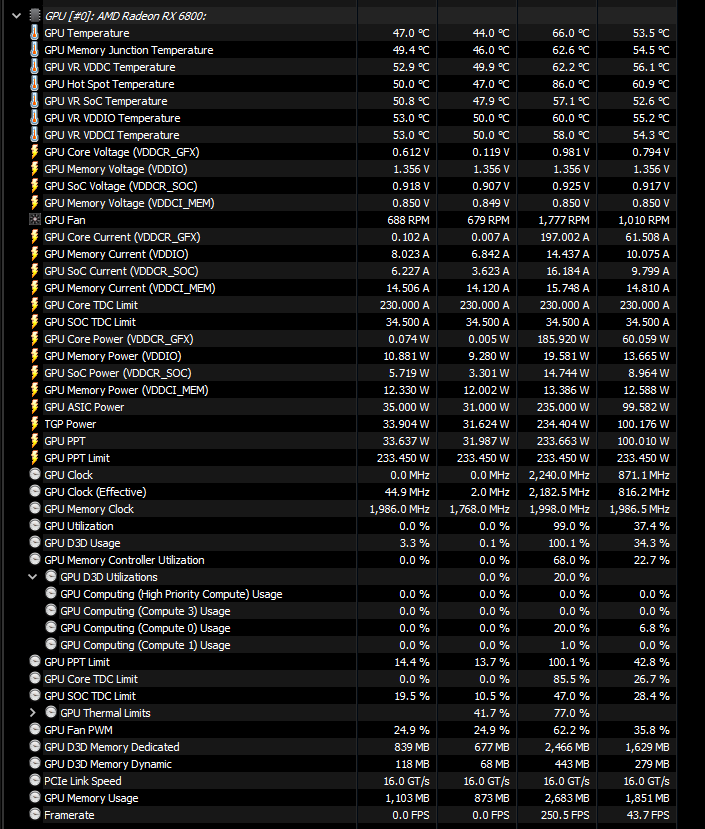Select the GPU PPT Limit 233.450 W row
This screenshot has height=829, width=705.
point(352,458)
